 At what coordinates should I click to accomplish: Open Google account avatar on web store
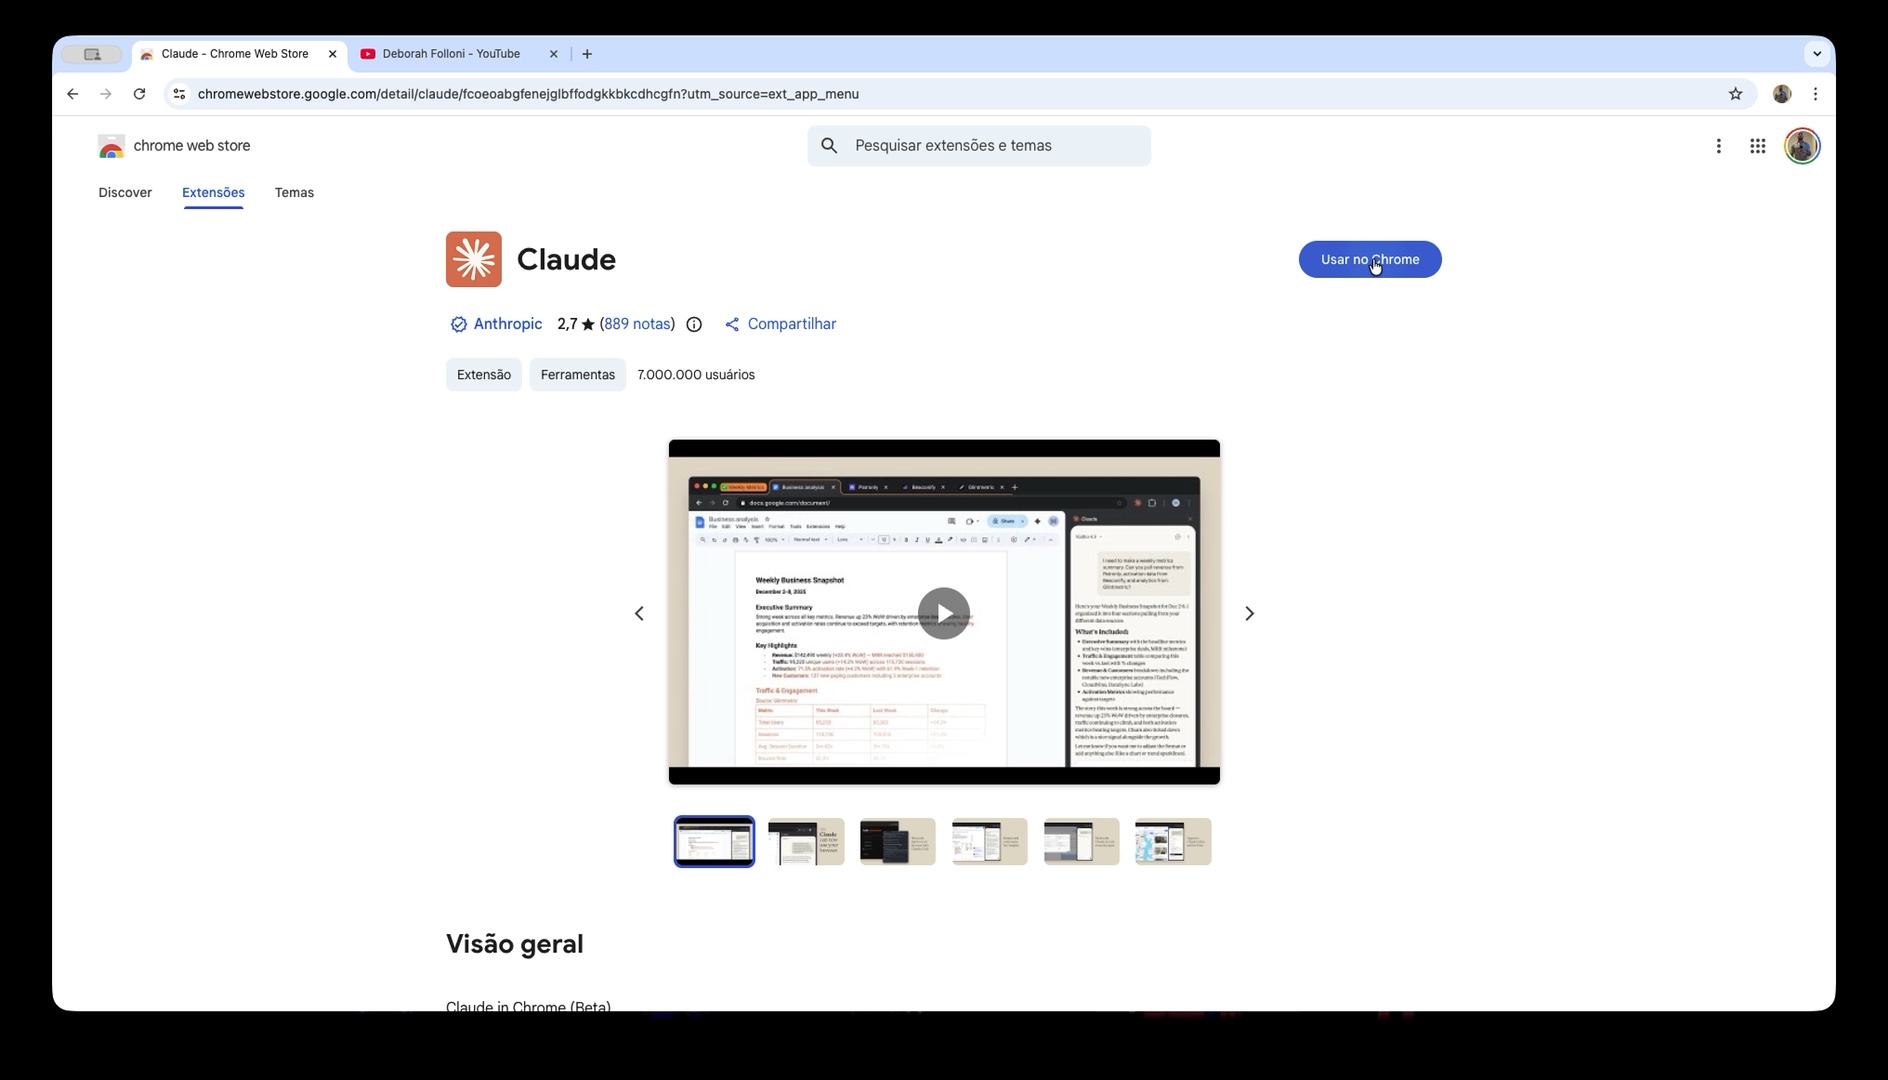click(1802, 146)
